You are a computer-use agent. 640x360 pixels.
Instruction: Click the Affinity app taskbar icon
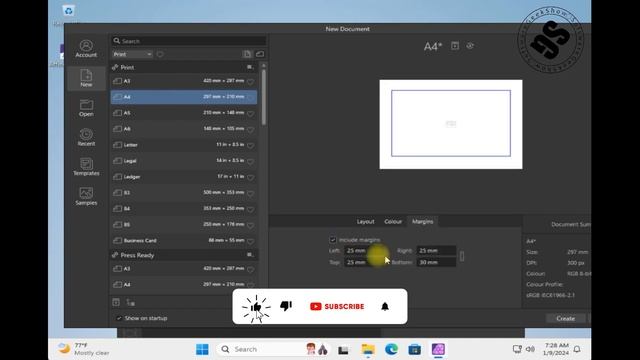coord(438,349)
